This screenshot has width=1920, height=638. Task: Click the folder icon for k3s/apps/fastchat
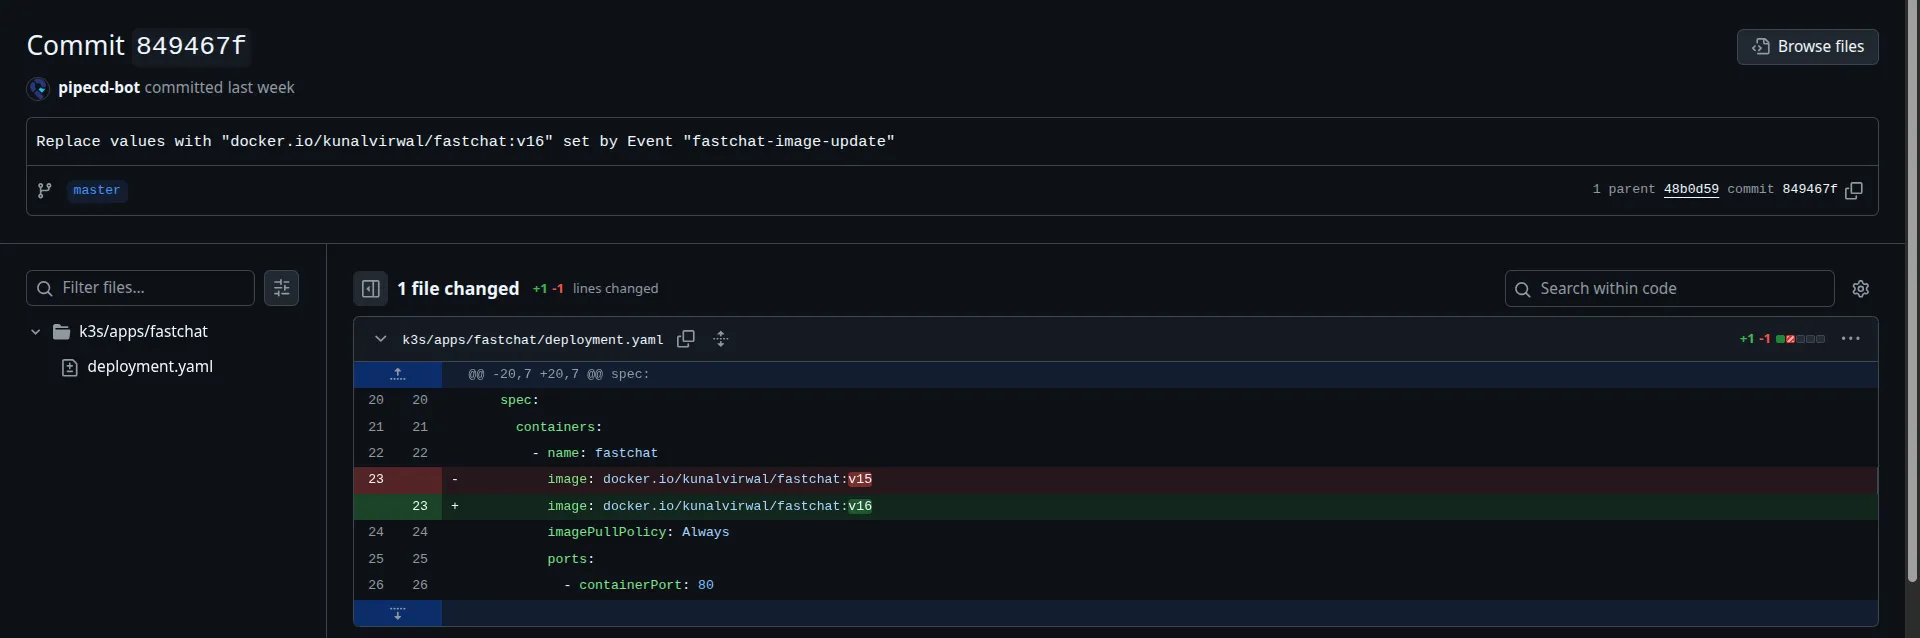tap(61, 332)
